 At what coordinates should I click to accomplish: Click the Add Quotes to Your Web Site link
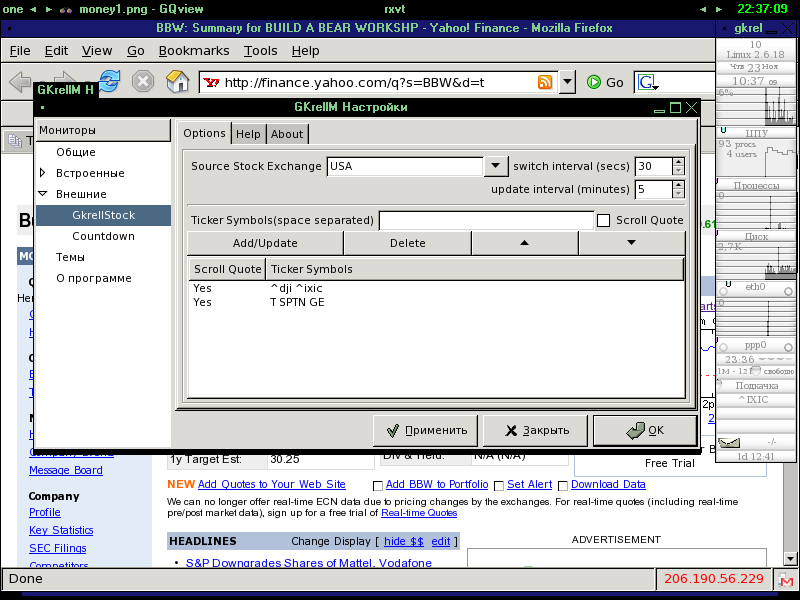[272, 484]
